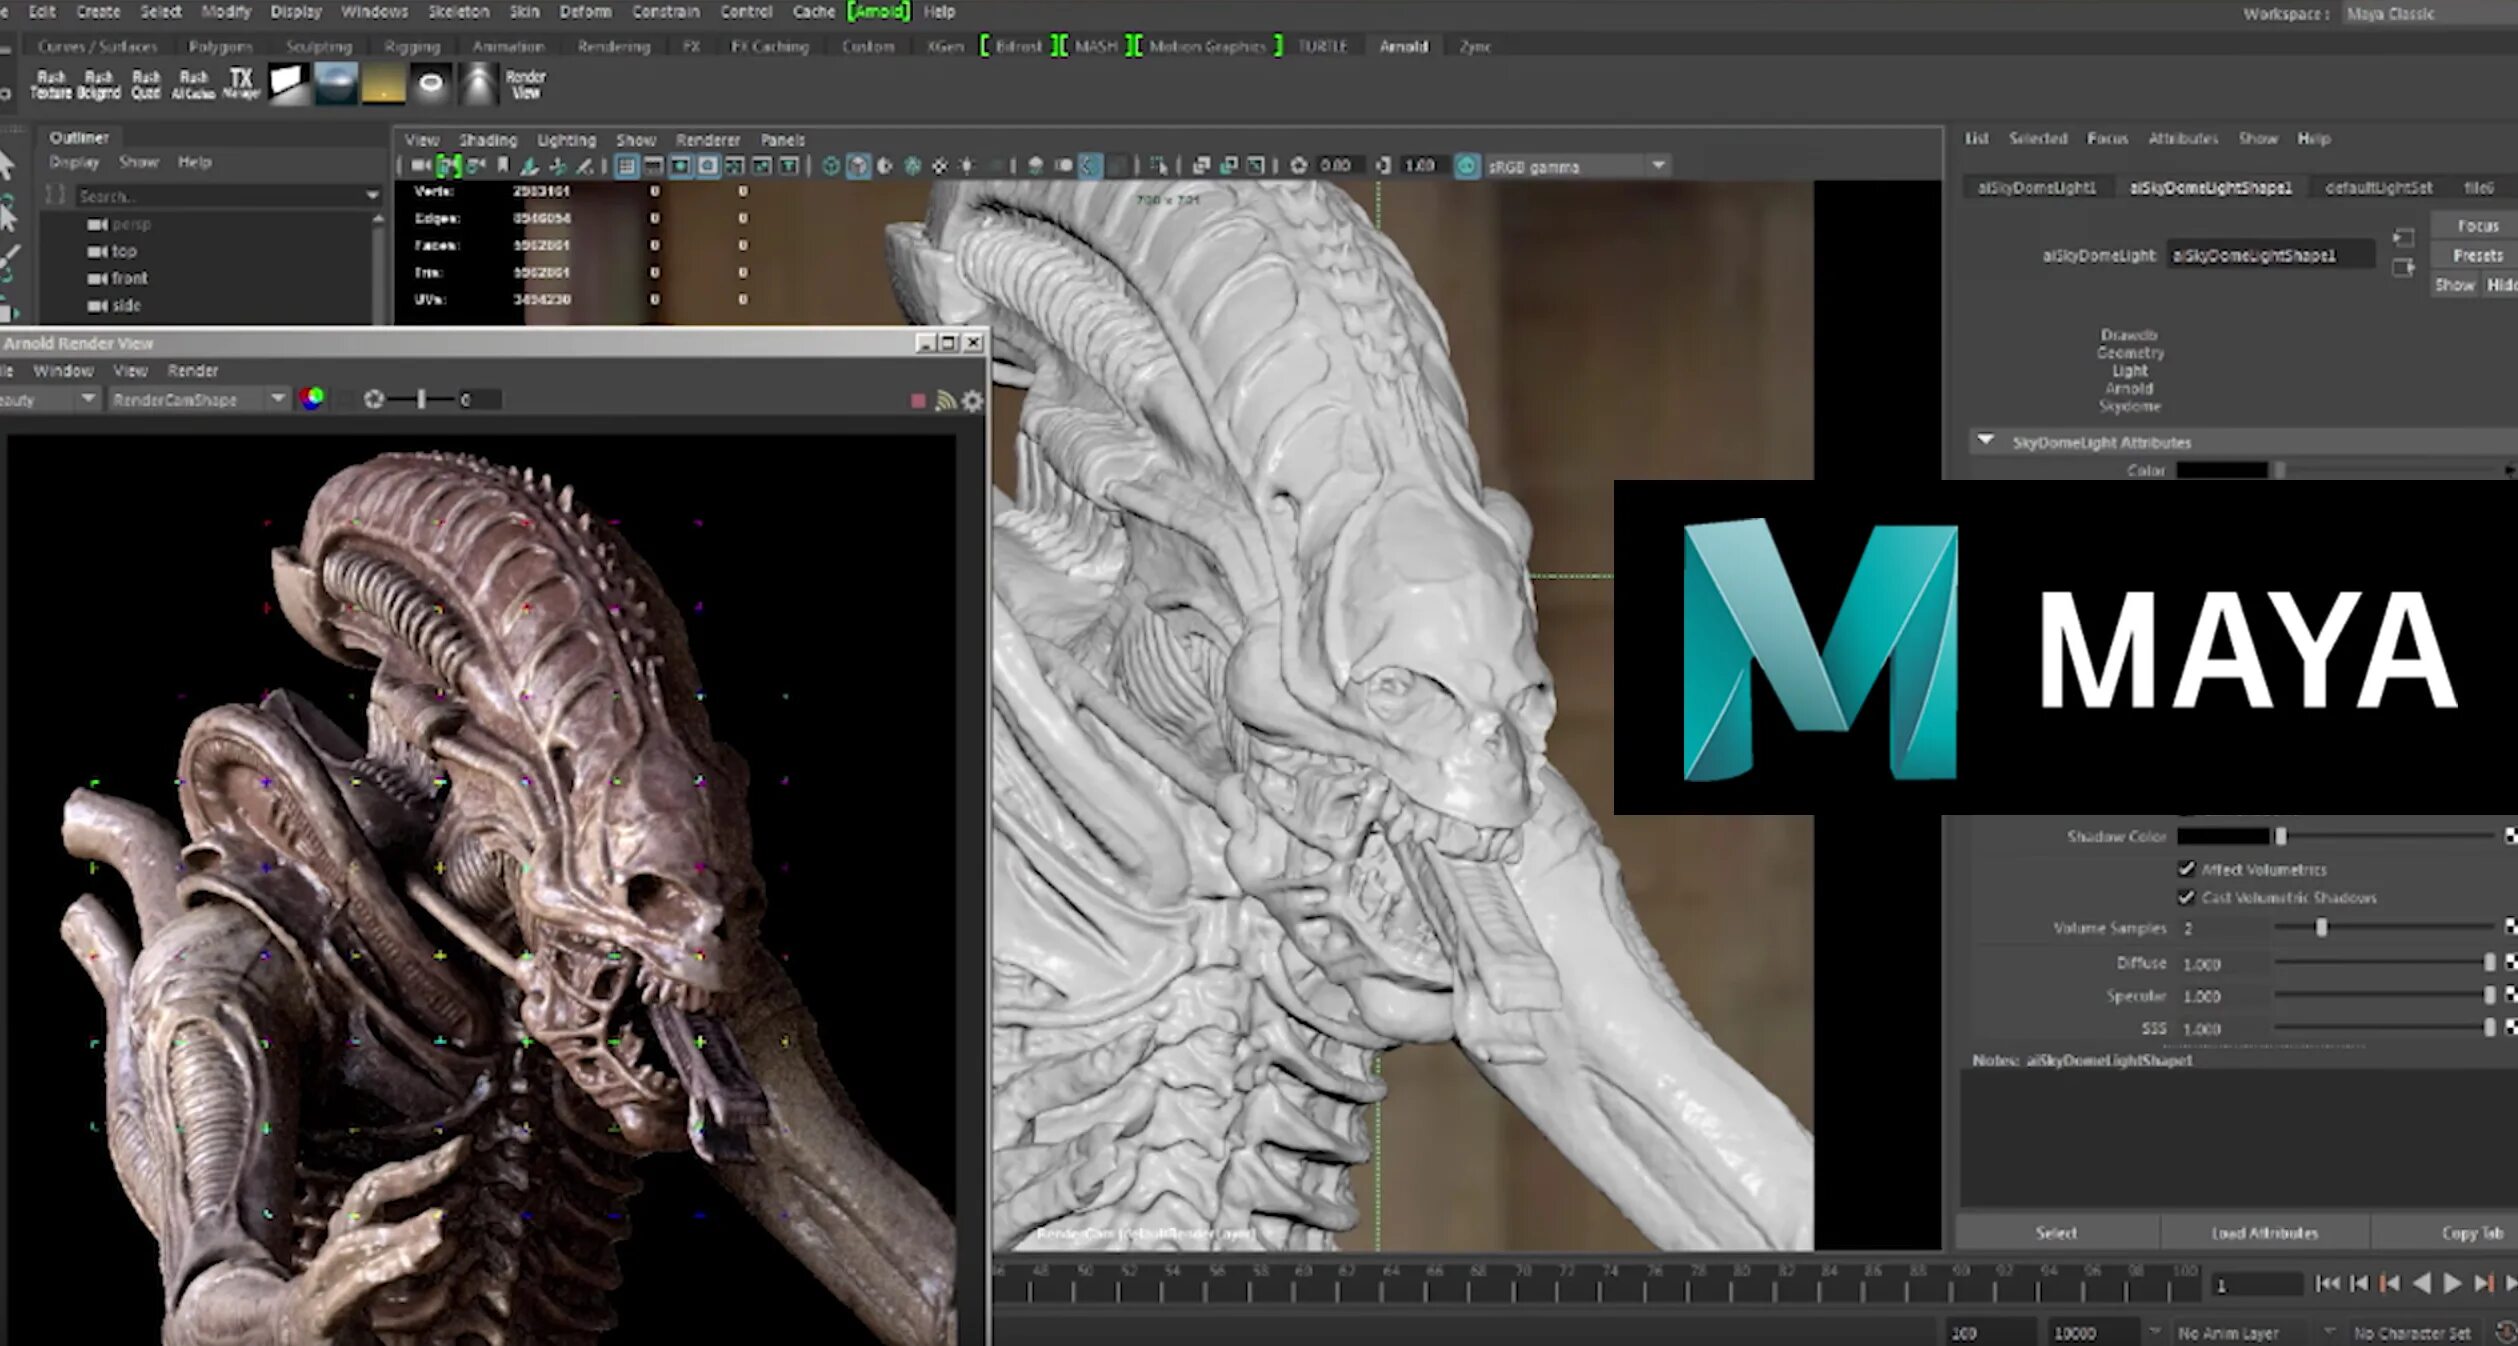Toggle the viewport grid icon
Screen dimensions: 2518x1346
click(x=627, y=166)
